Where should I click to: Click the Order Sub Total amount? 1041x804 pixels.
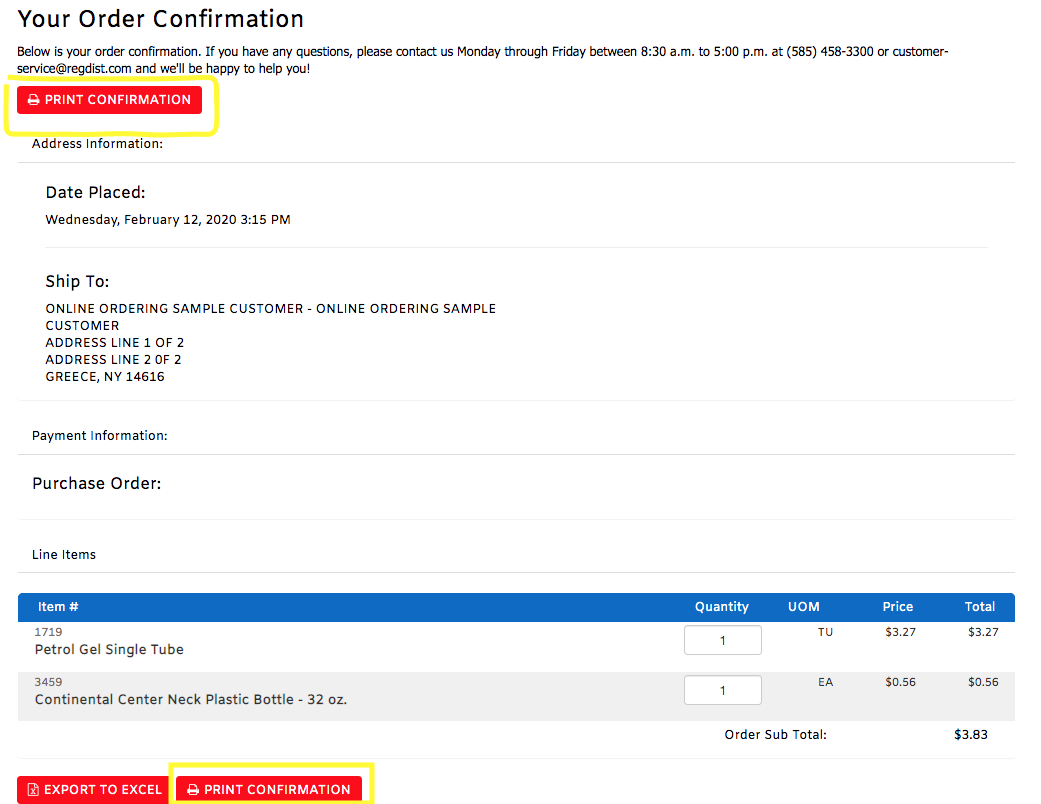tap(971, 734)
